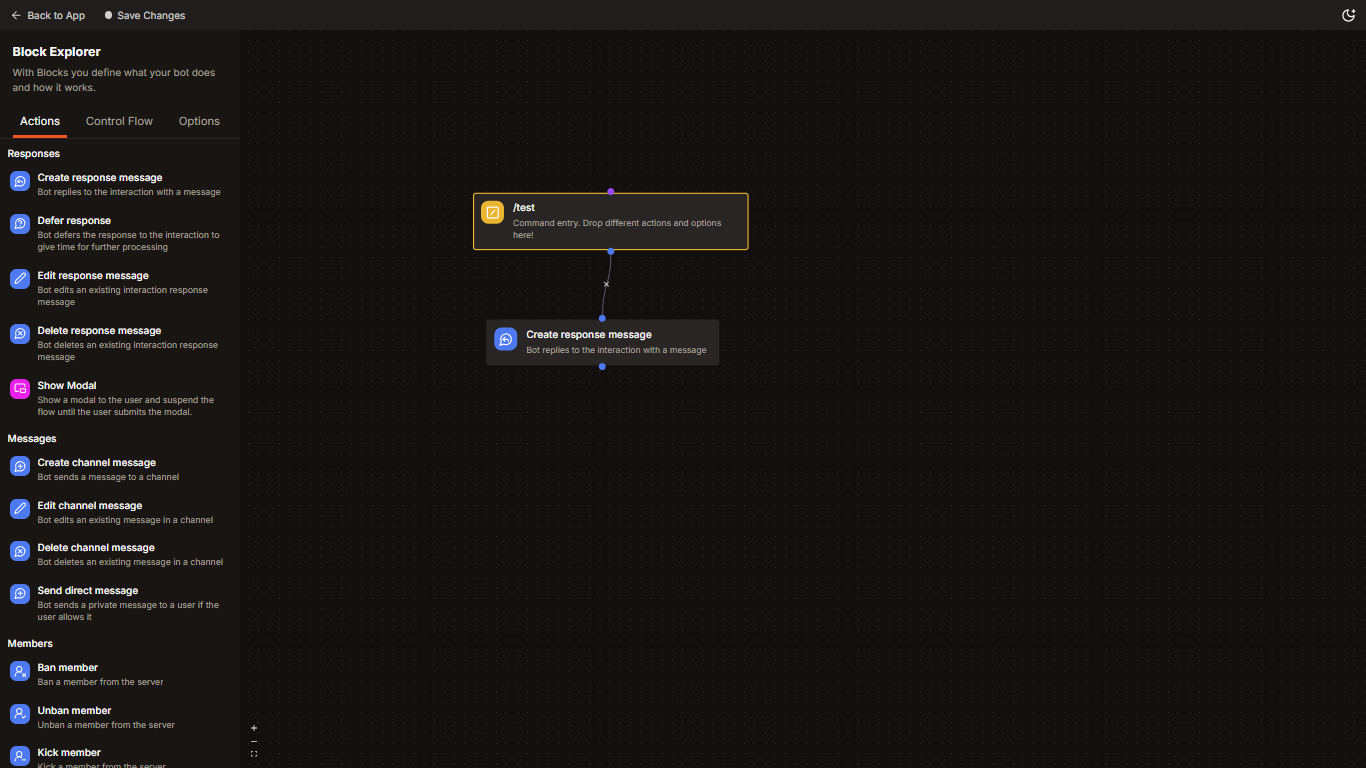The height and width of the screenshot is (768, 1366).
Task: Click the purple top handle of /test node
Action: 611,191
